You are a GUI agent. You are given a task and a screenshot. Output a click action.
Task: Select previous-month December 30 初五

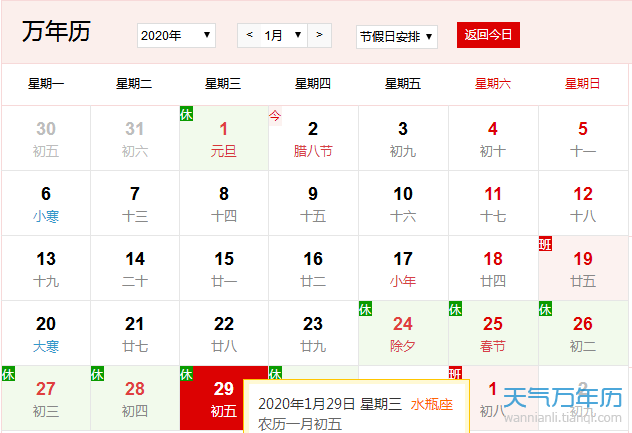46,138
